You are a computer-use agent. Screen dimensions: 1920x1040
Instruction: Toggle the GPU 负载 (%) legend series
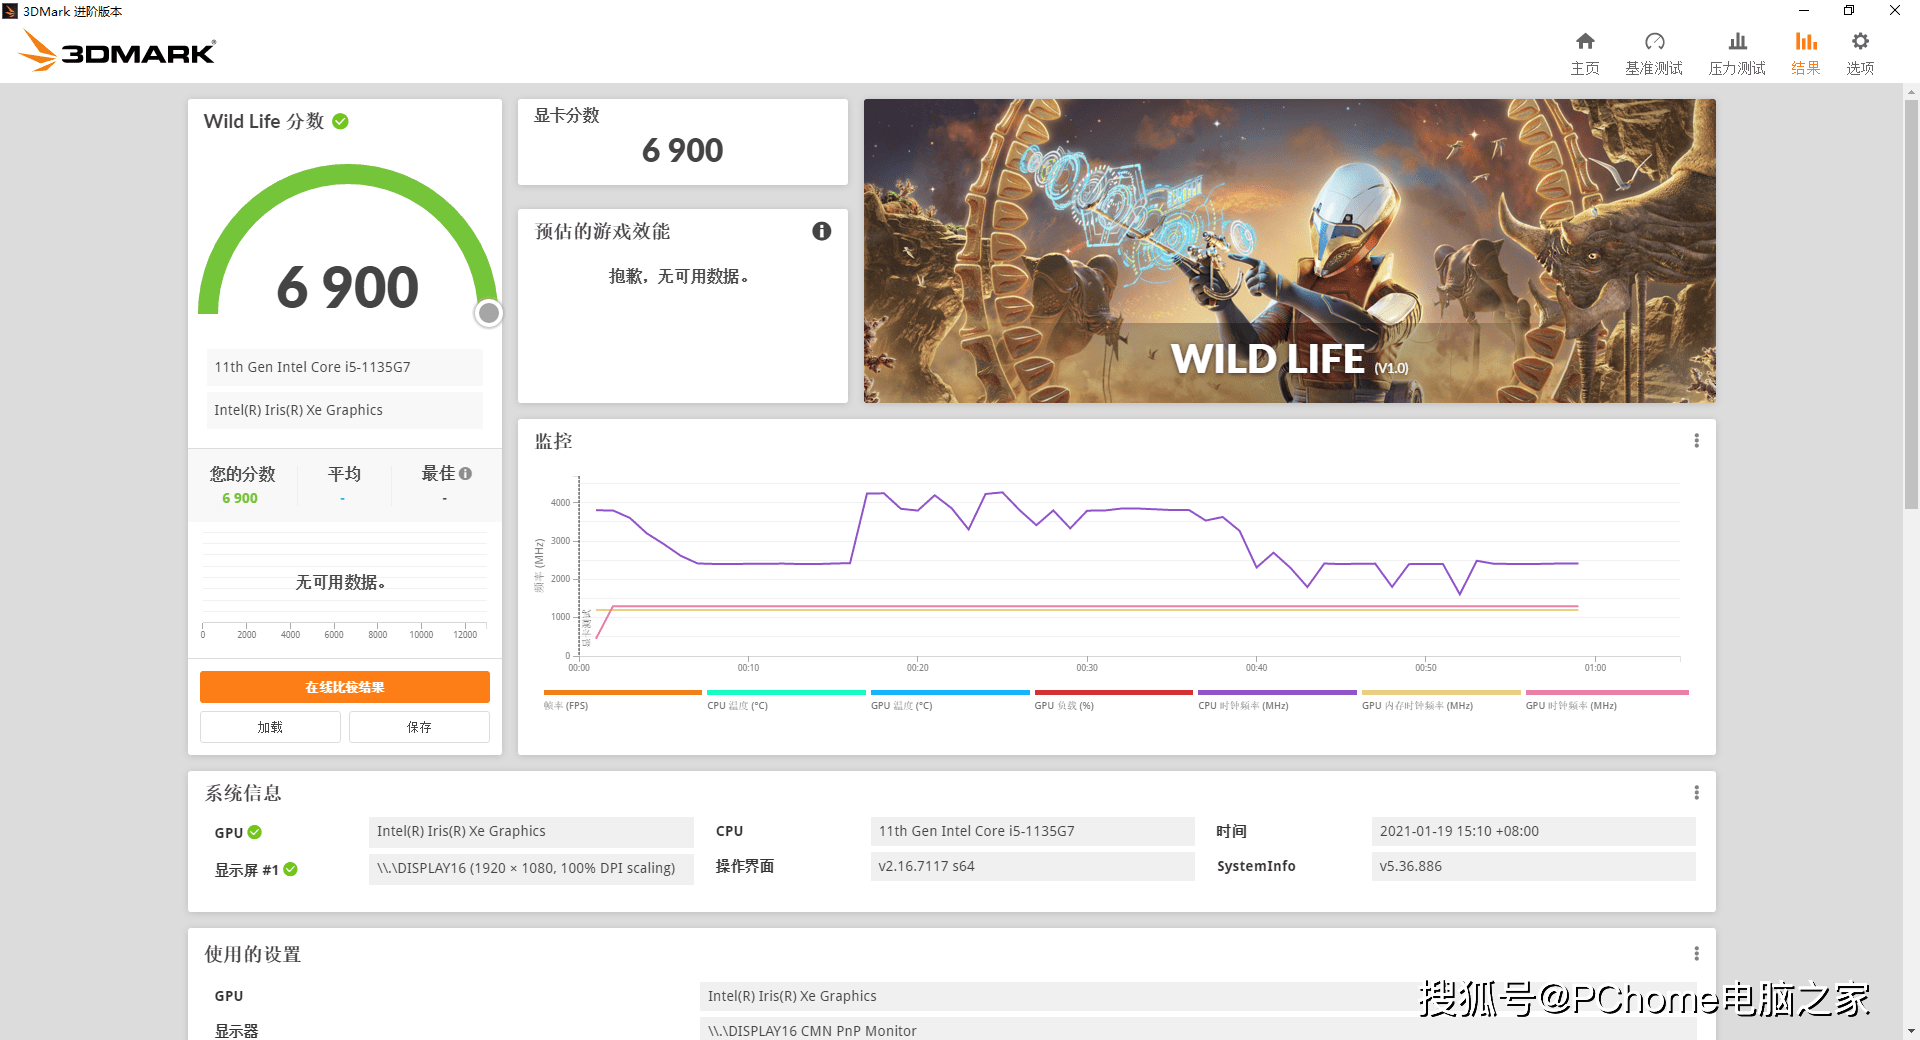point(1113,699)
